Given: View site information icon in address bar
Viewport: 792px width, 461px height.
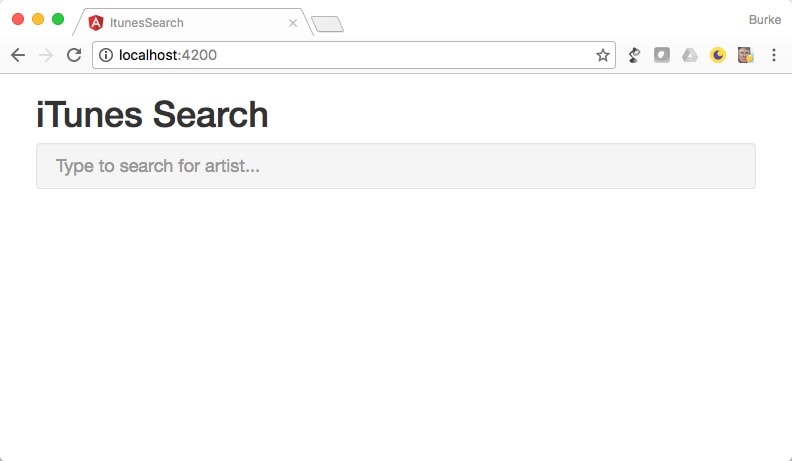Looking at the screenshot, I should (x=106, y=55).
